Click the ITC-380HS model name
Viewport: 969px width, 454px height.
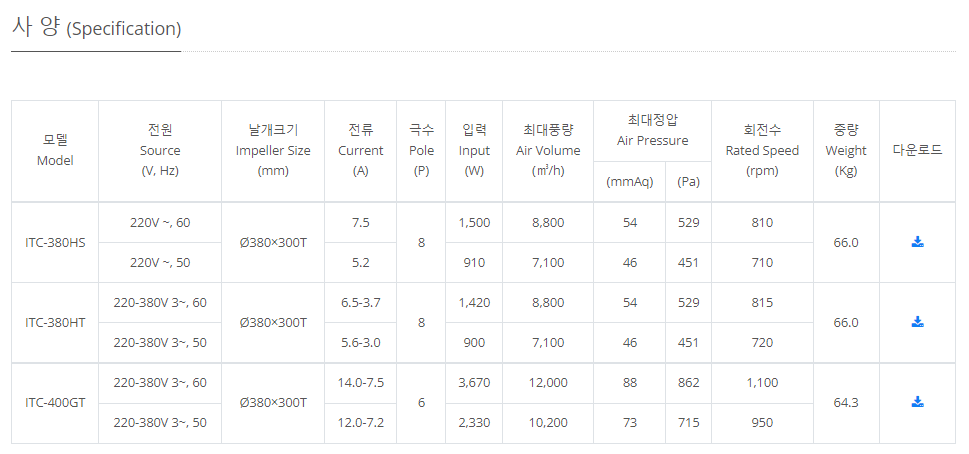(x=55, y=242)
